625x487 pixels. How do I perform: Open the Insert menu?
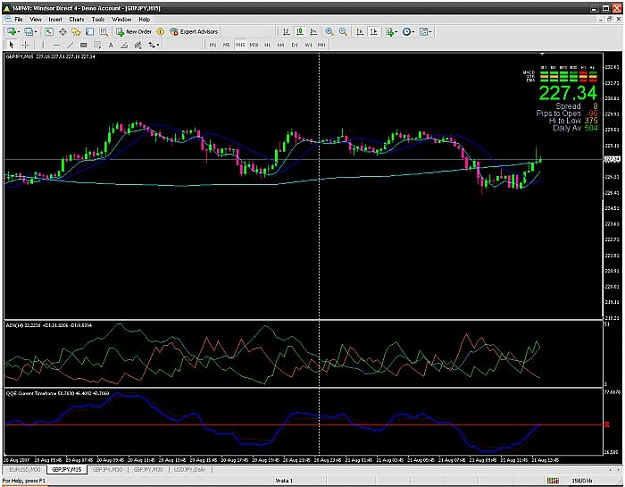point(55,19)
